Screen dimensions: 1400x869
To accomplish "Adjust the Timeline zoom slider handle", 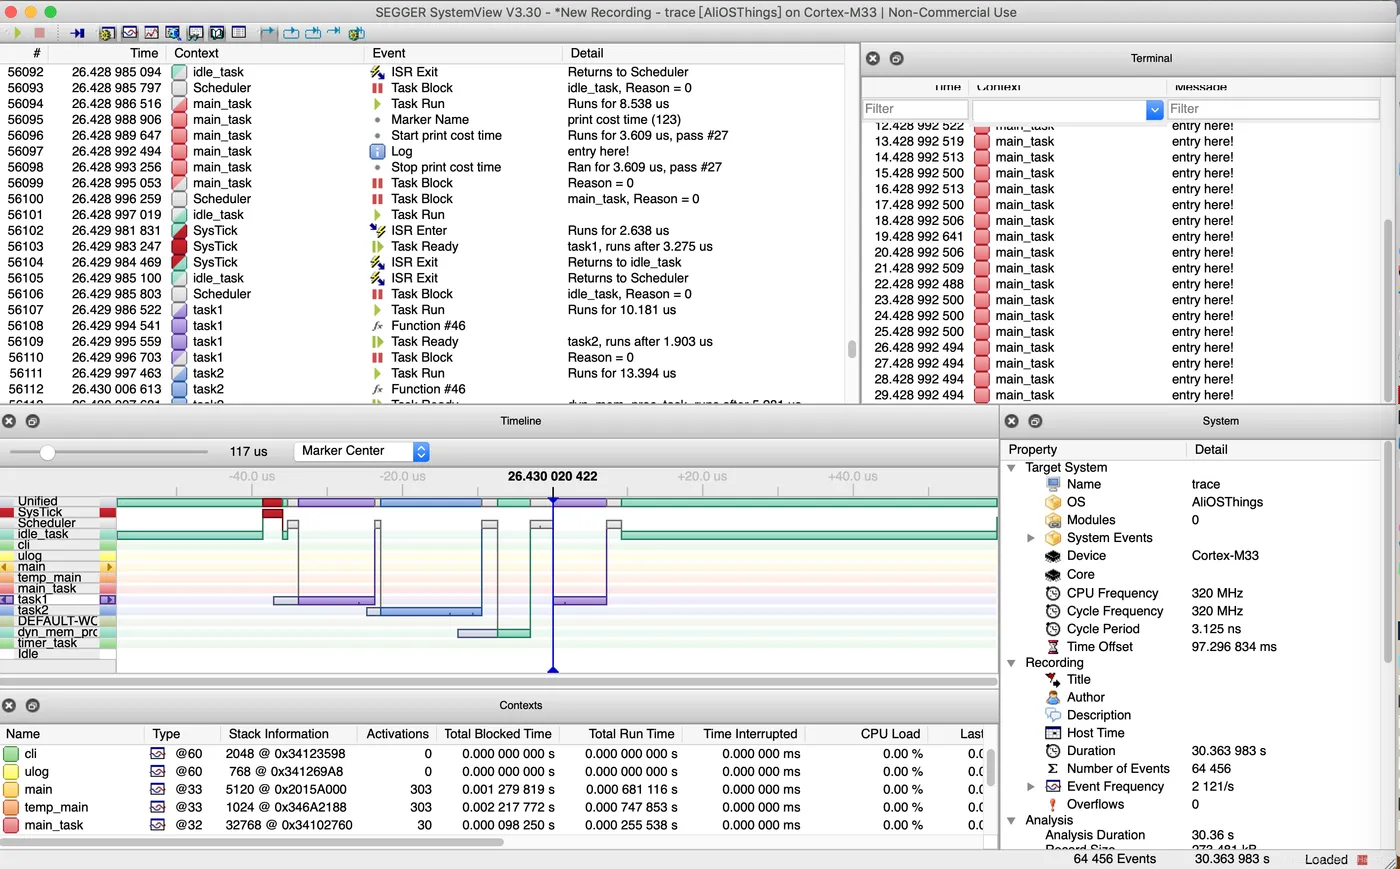I will point(47,452).
